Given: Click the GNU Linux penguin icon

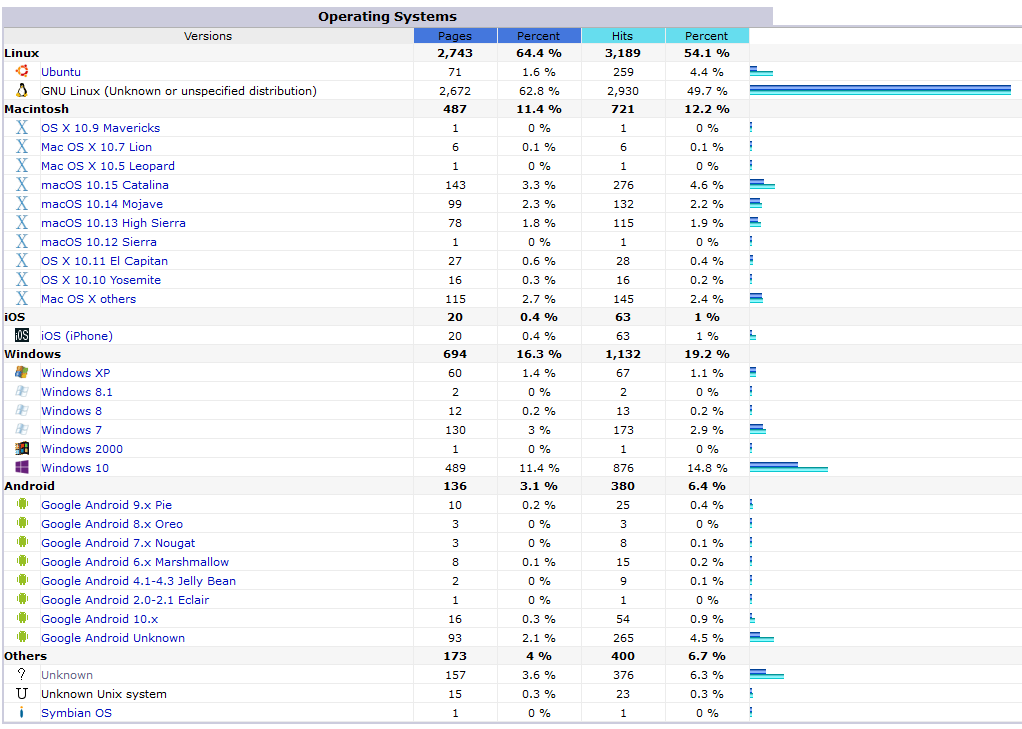Looking at the screenshot, I should click(22, 91).
